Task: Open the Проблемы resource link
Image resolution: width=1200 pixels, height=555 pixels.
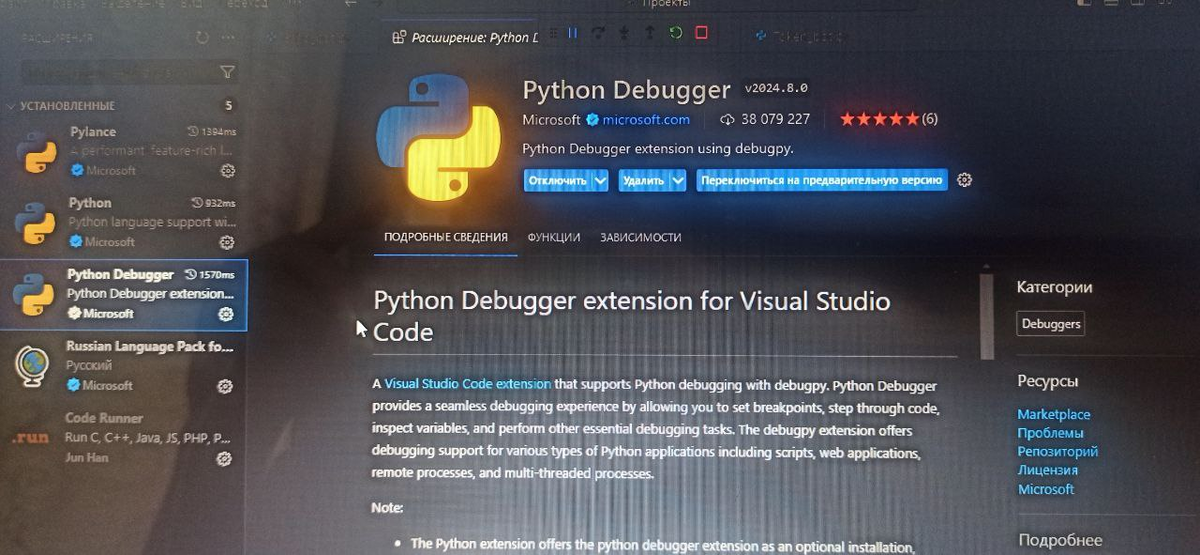Action: click(x=1050, y=433)
